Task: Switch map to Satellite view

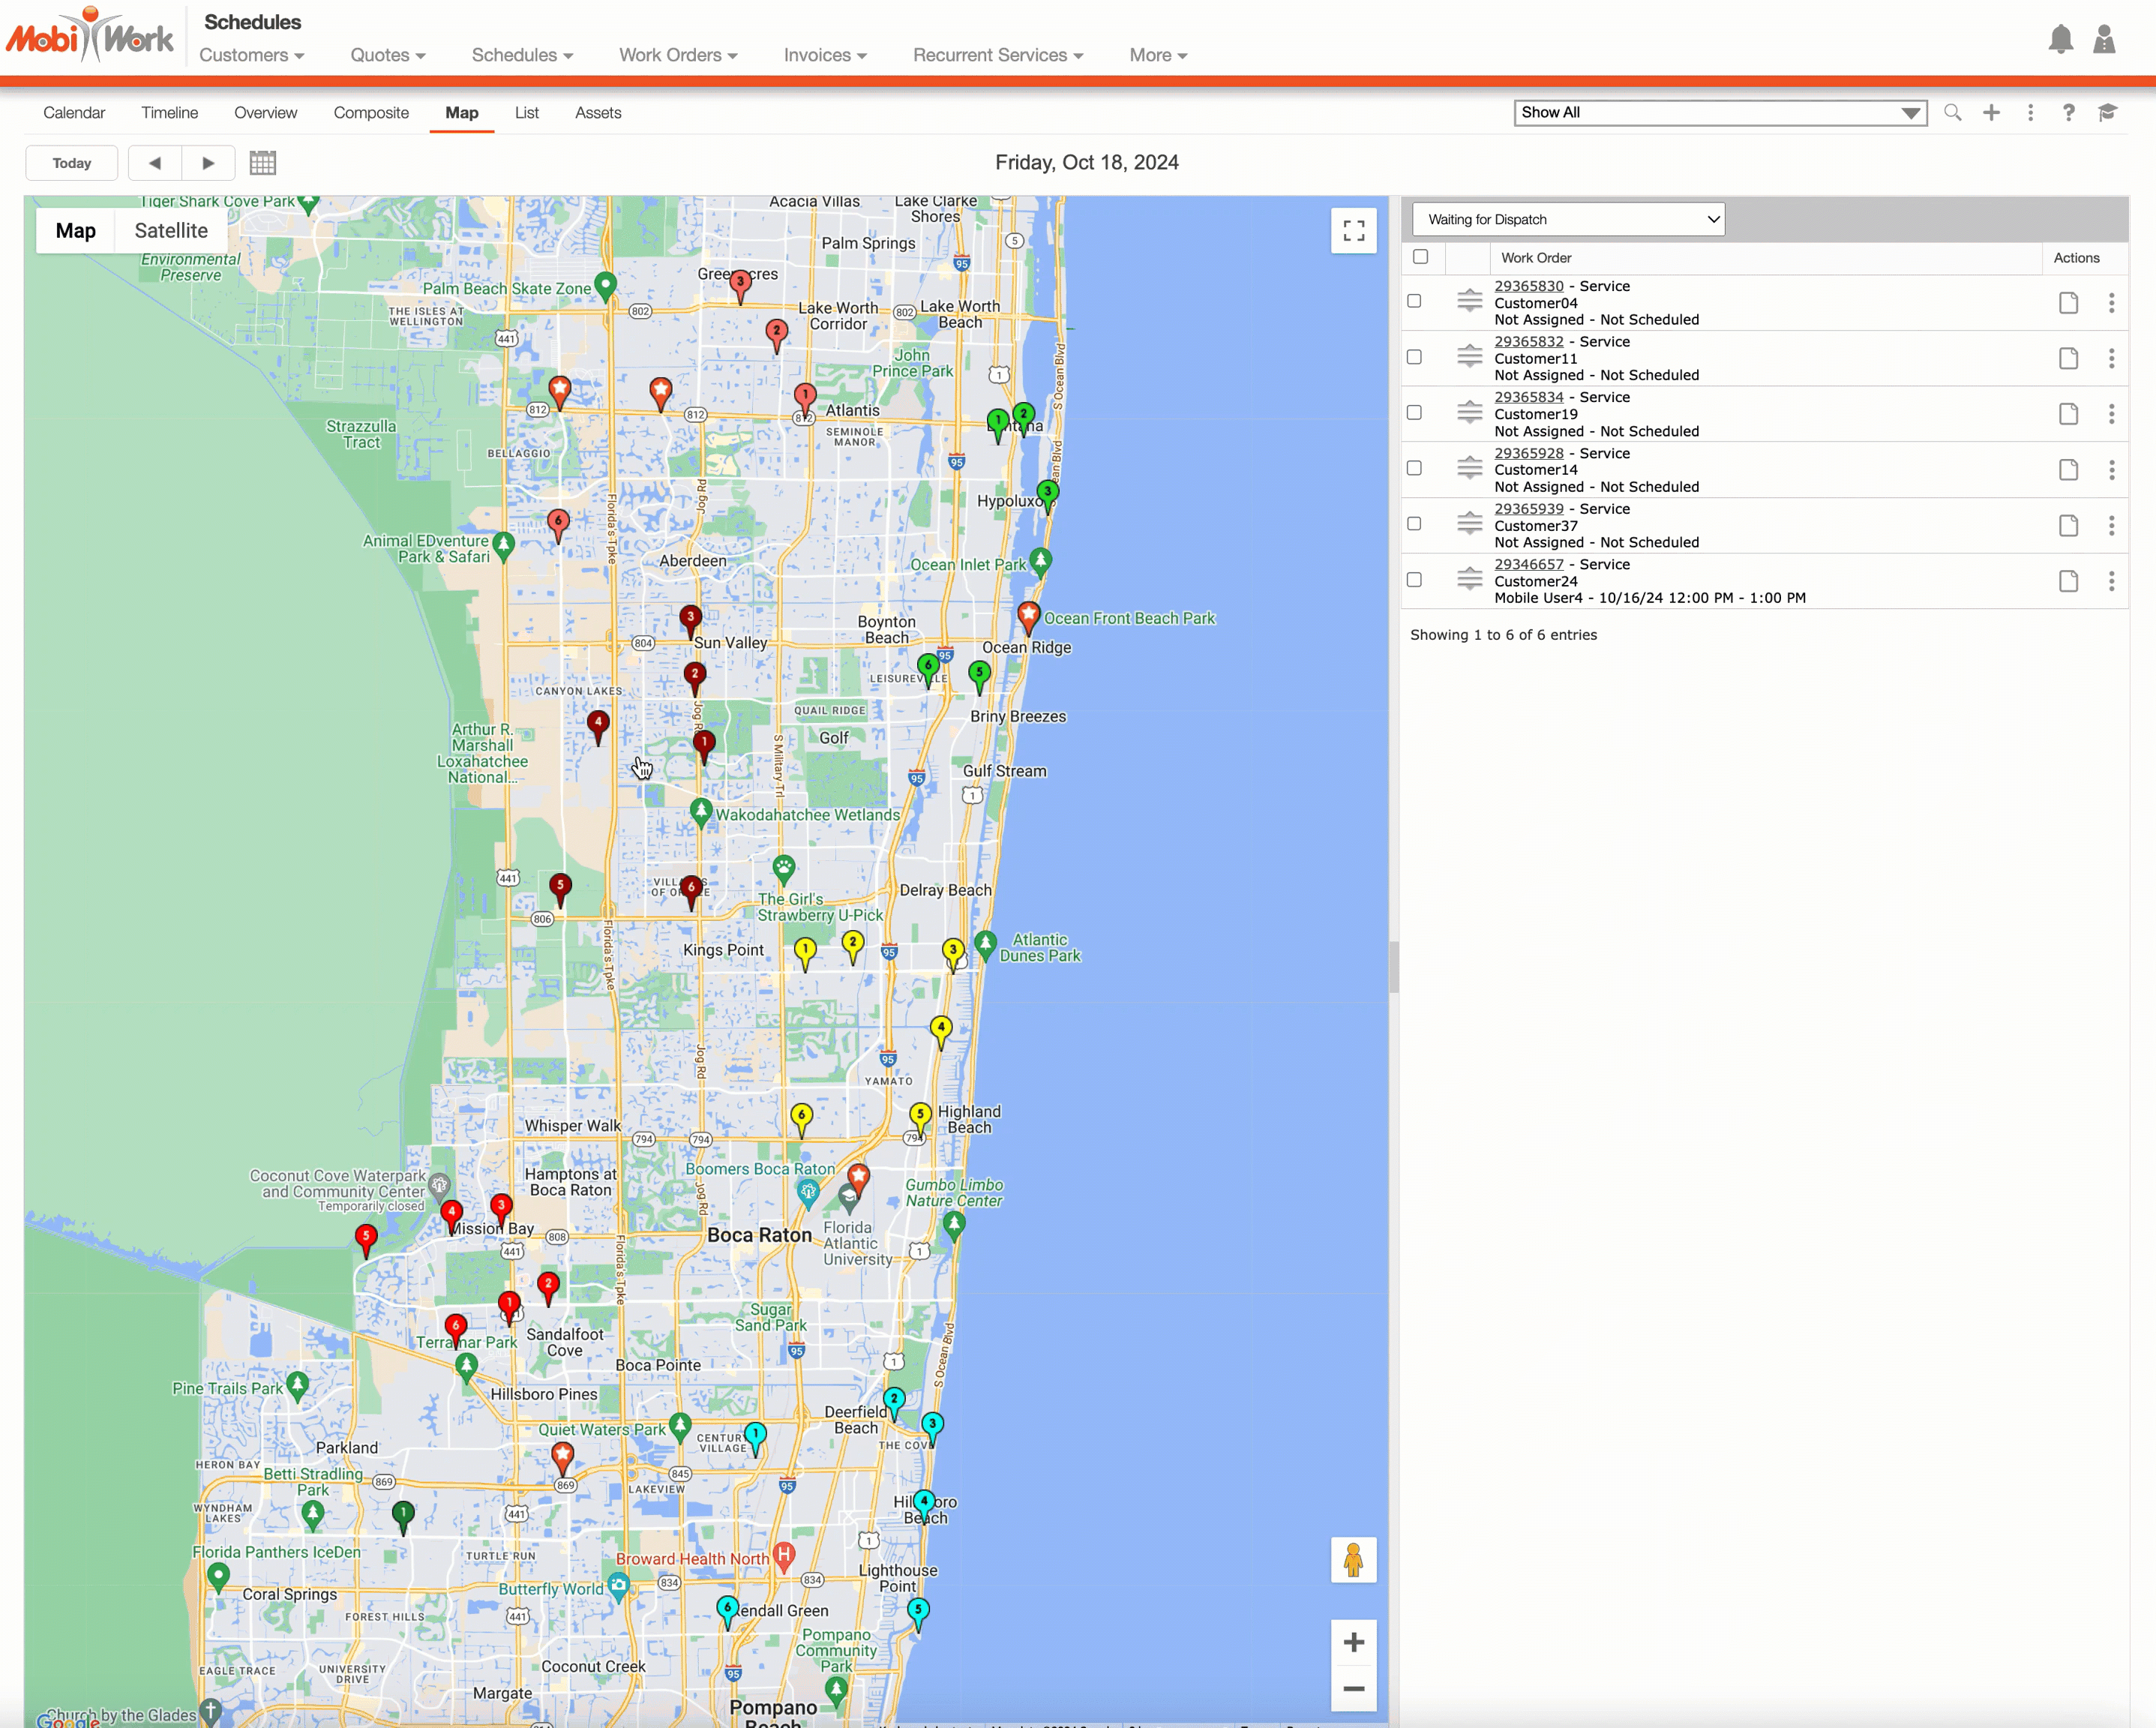Action: (x=171, y=231)
